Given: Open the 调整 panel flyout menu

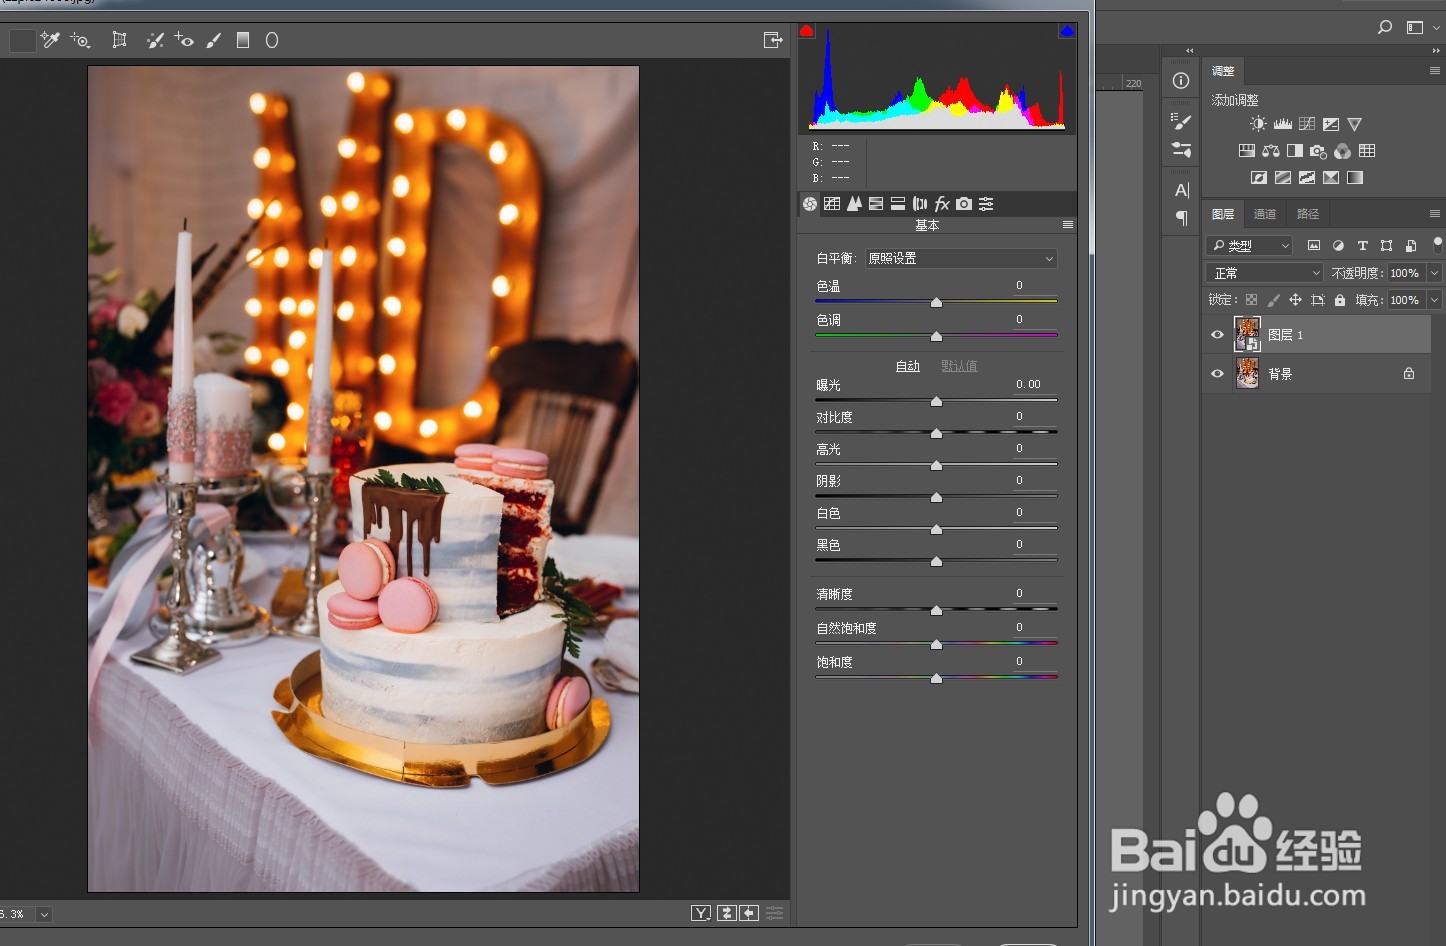Looking at the screenshot, I should tap(1435, 71).
